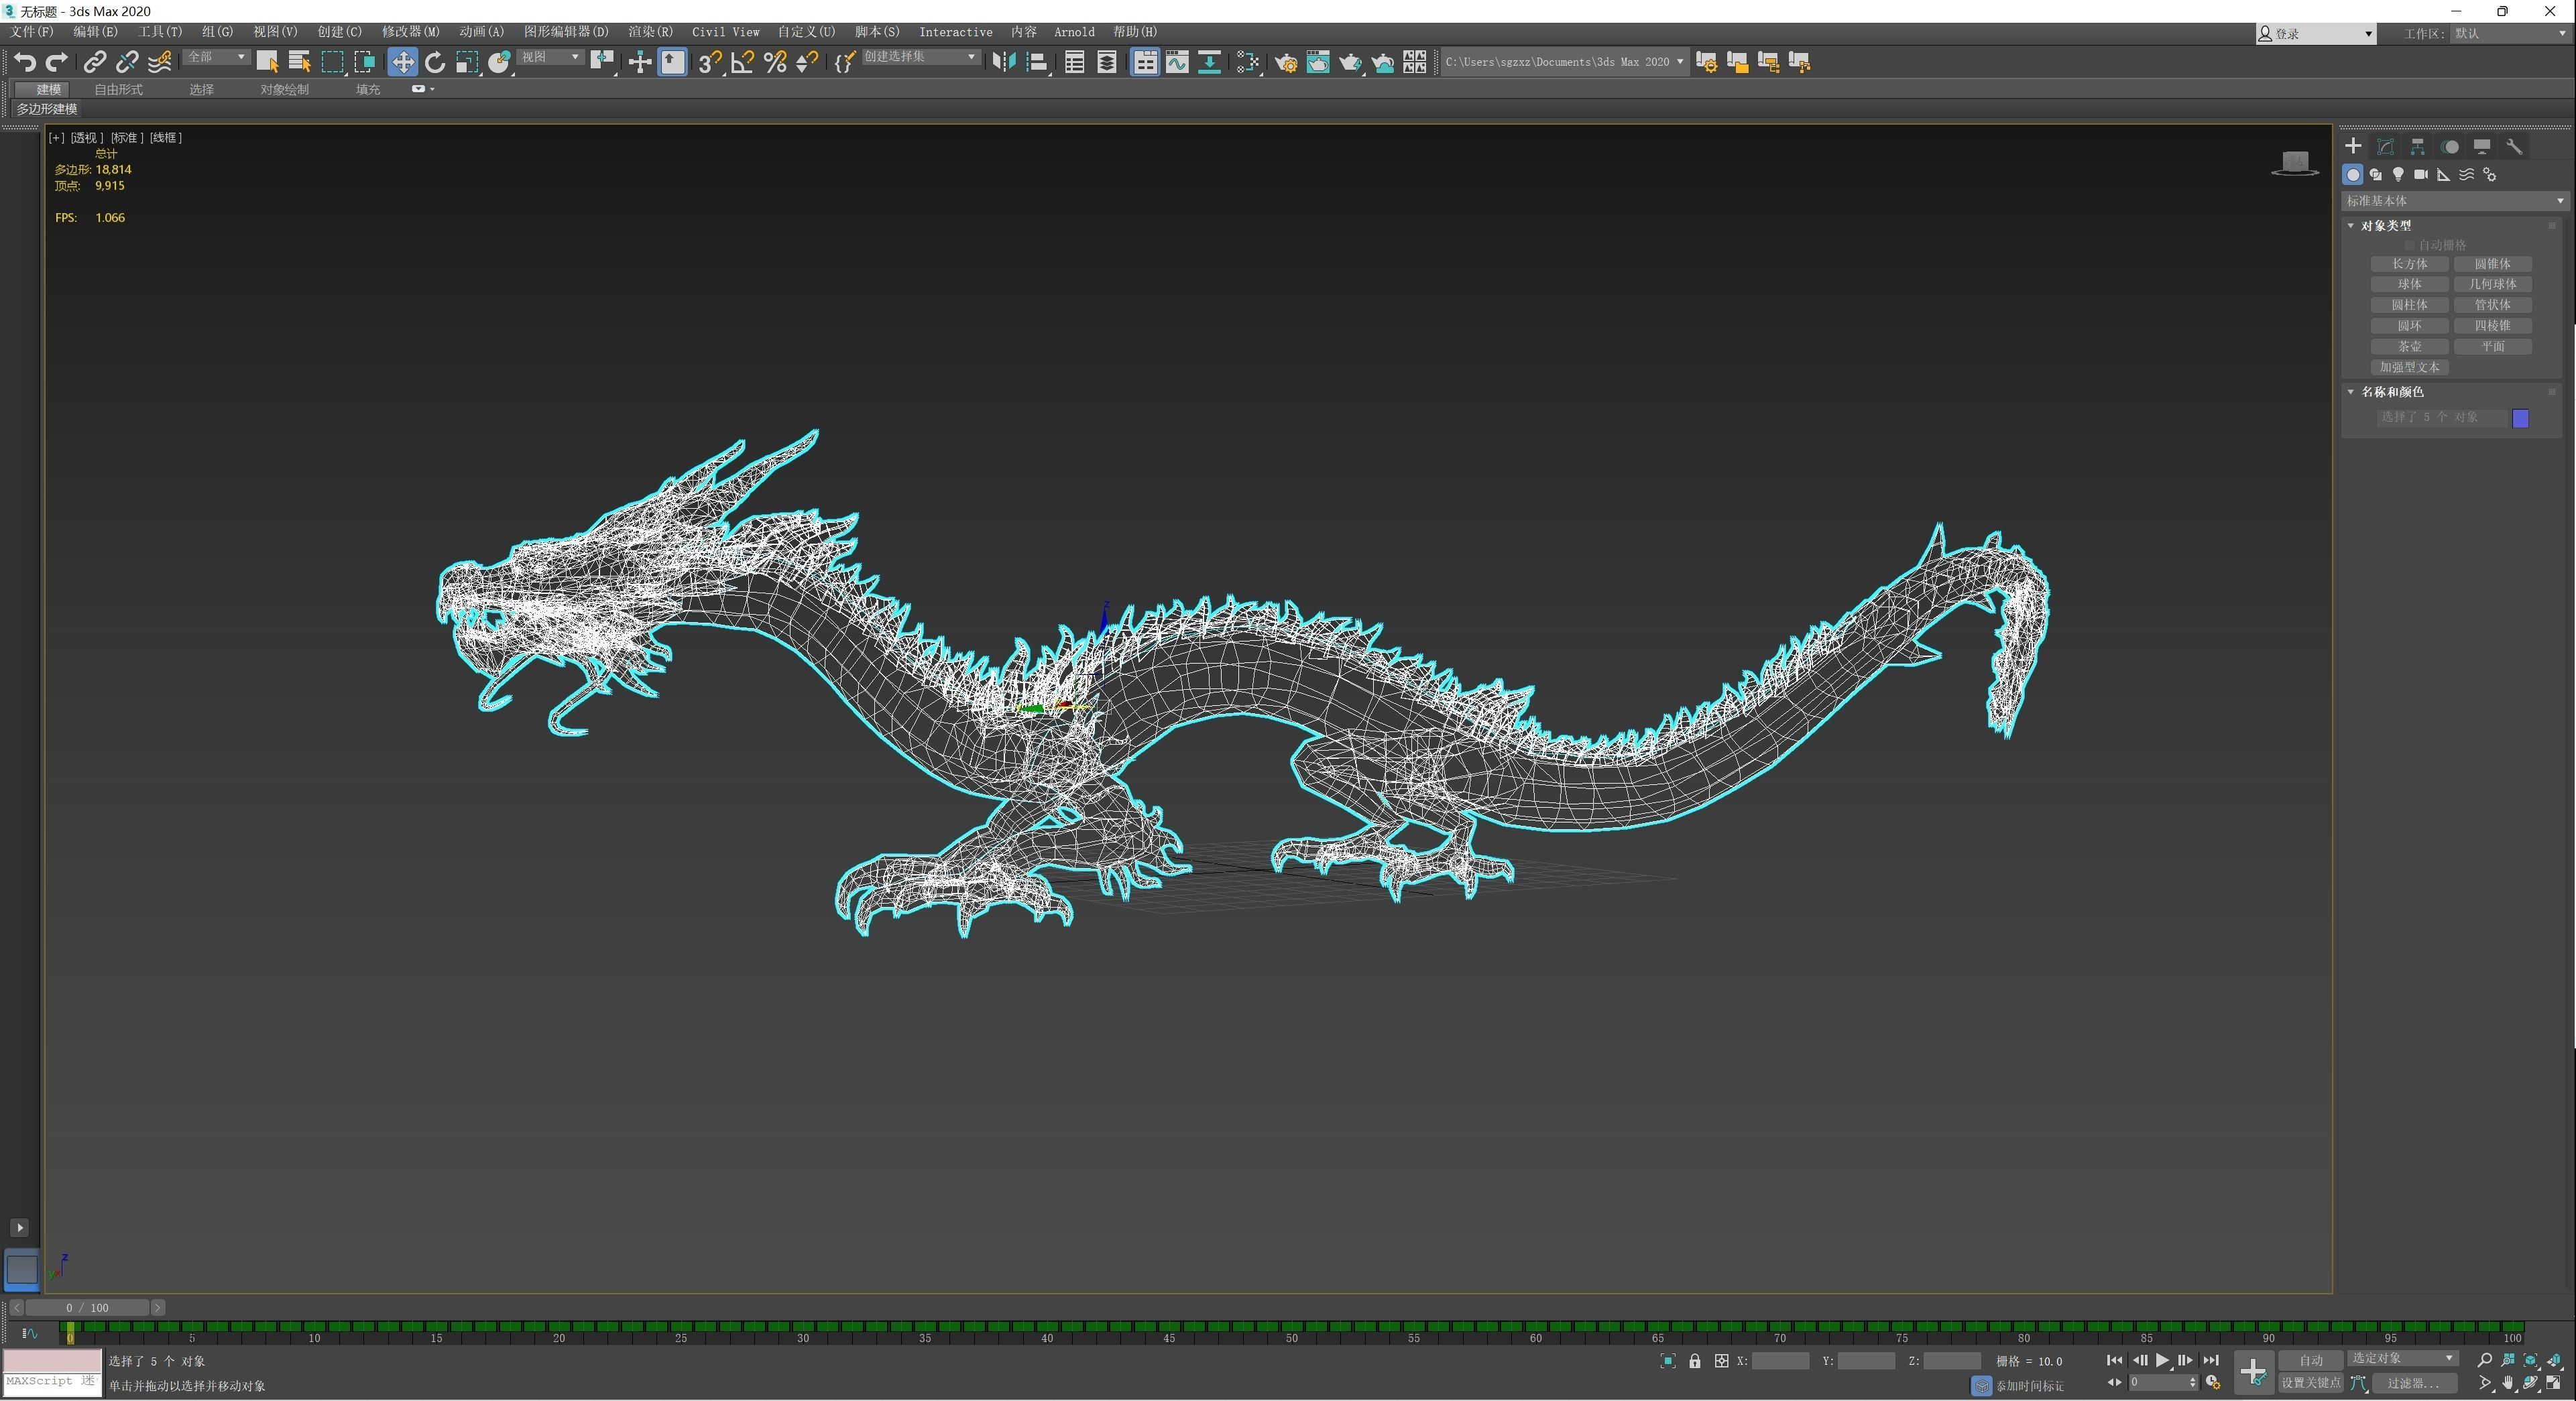Select the Shapes category icon
The height and width of the screenshot is (1401, 2576).
click(2376, 175)
